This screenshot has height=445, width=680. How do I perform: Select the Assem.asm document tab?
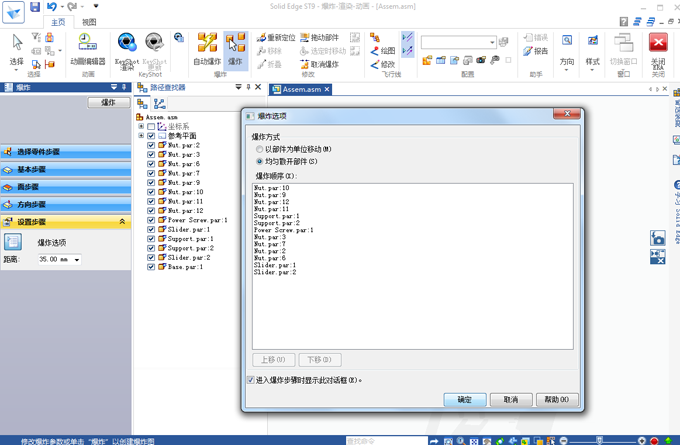(x=300, y=89)
